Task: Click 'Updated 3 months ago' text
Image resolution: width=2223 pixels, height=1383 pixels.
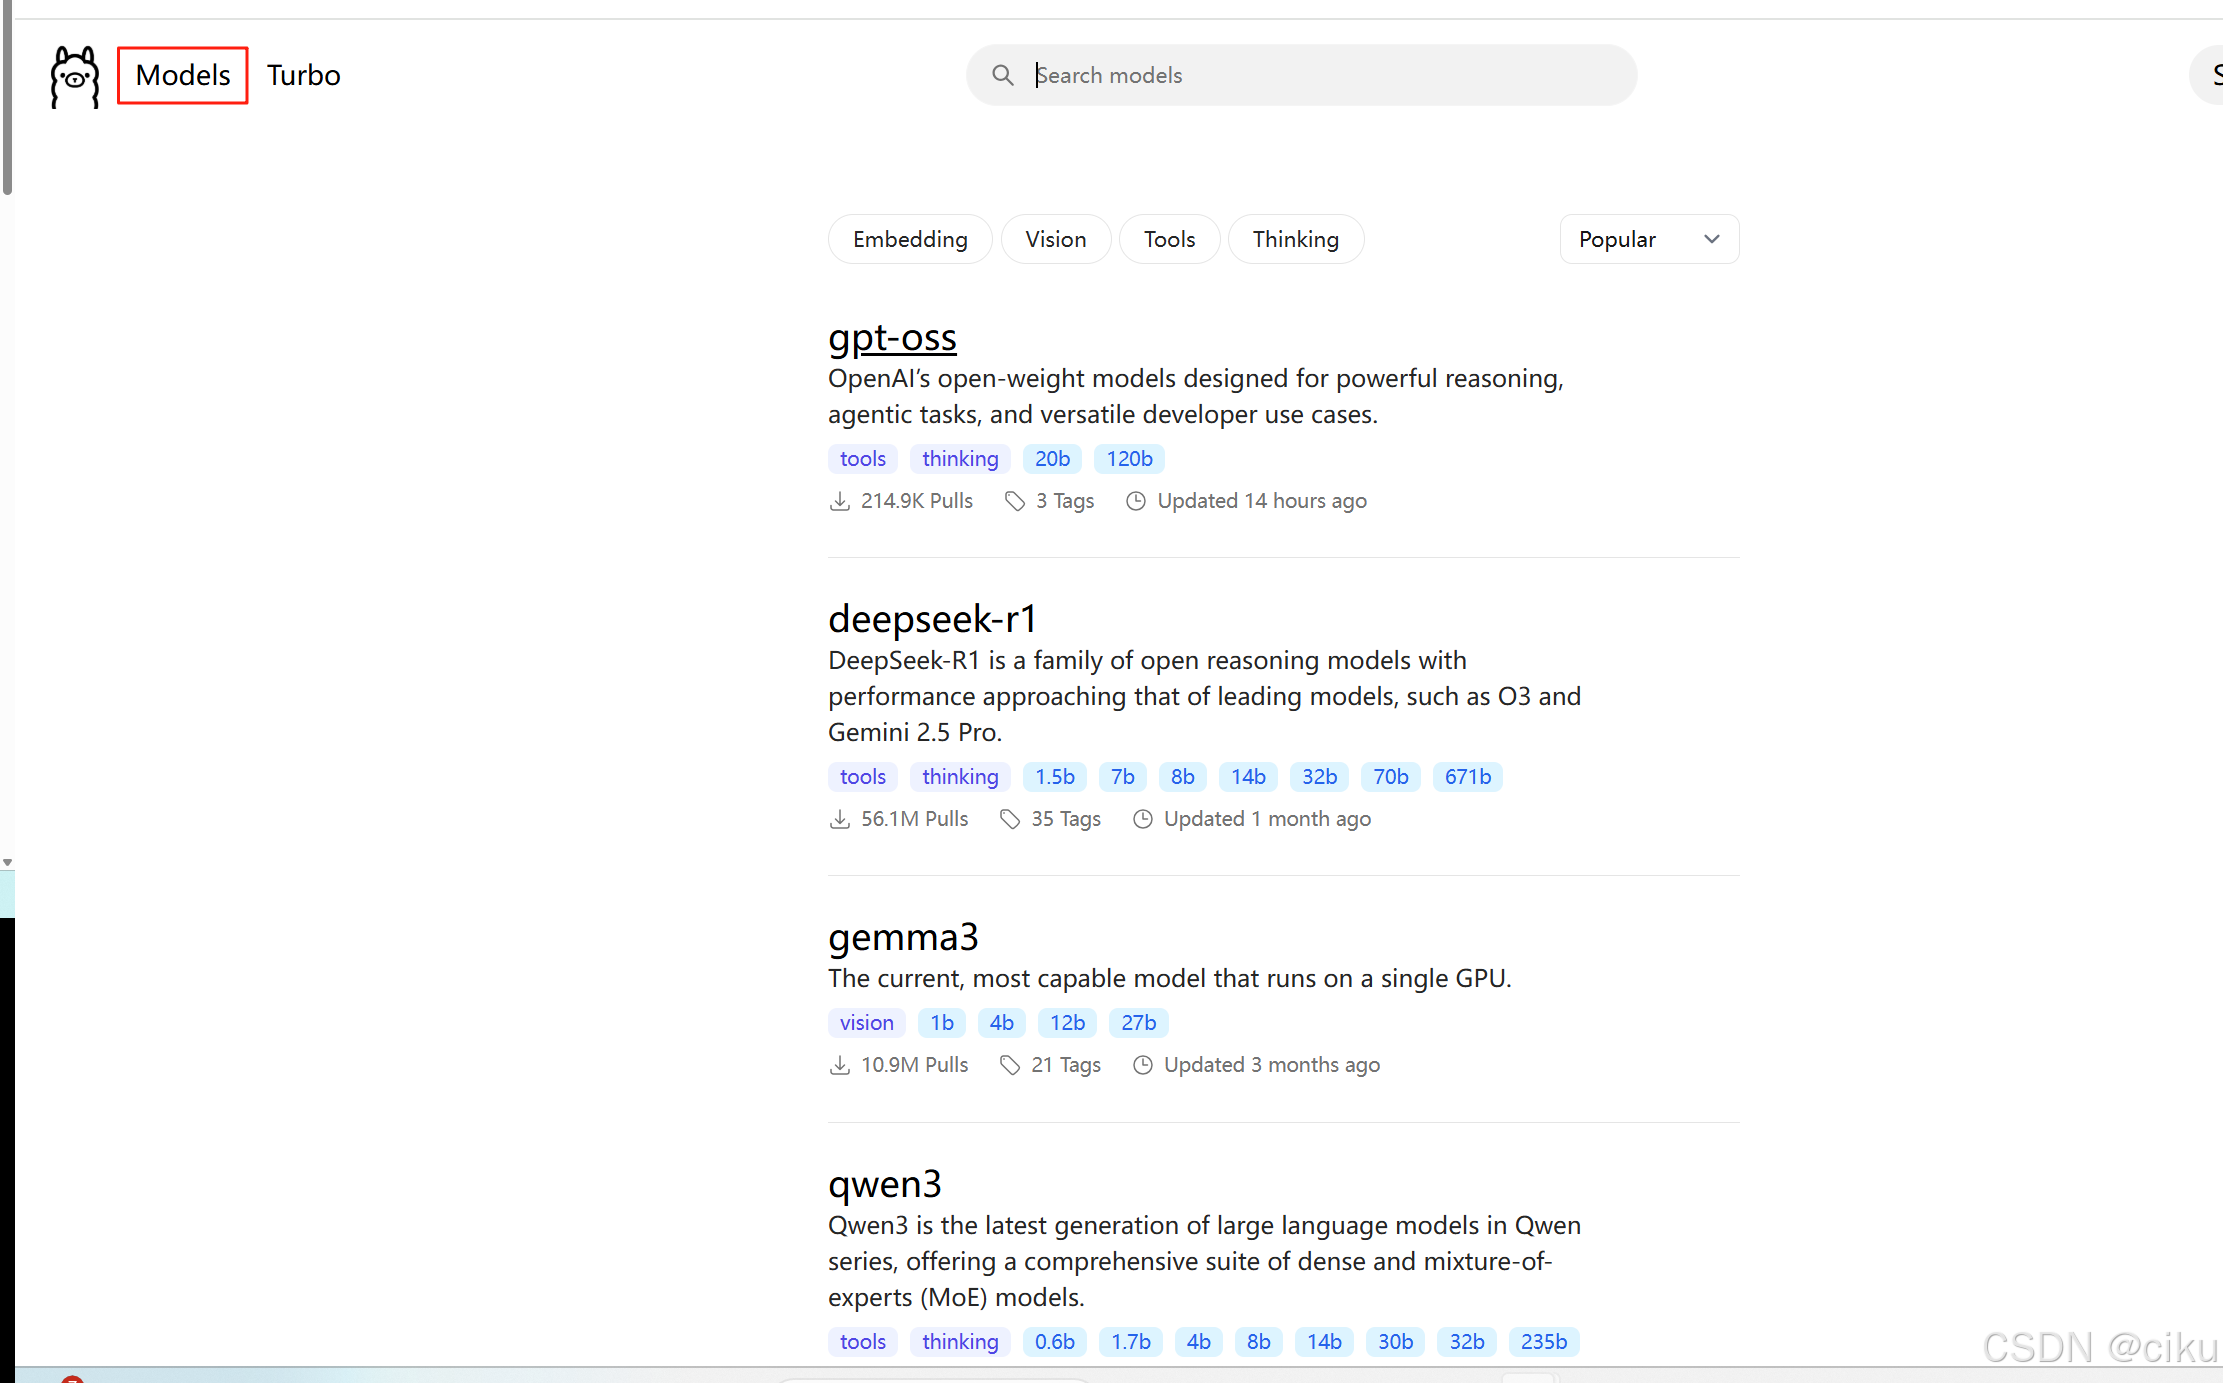Action: 1272,1065
